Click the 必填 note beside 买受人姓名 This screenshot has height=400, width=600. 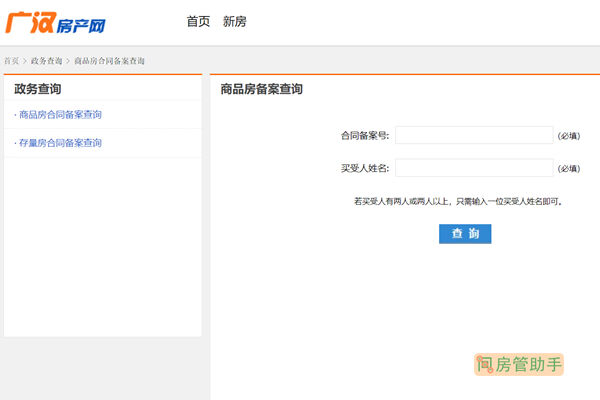[x=569, y=169]
